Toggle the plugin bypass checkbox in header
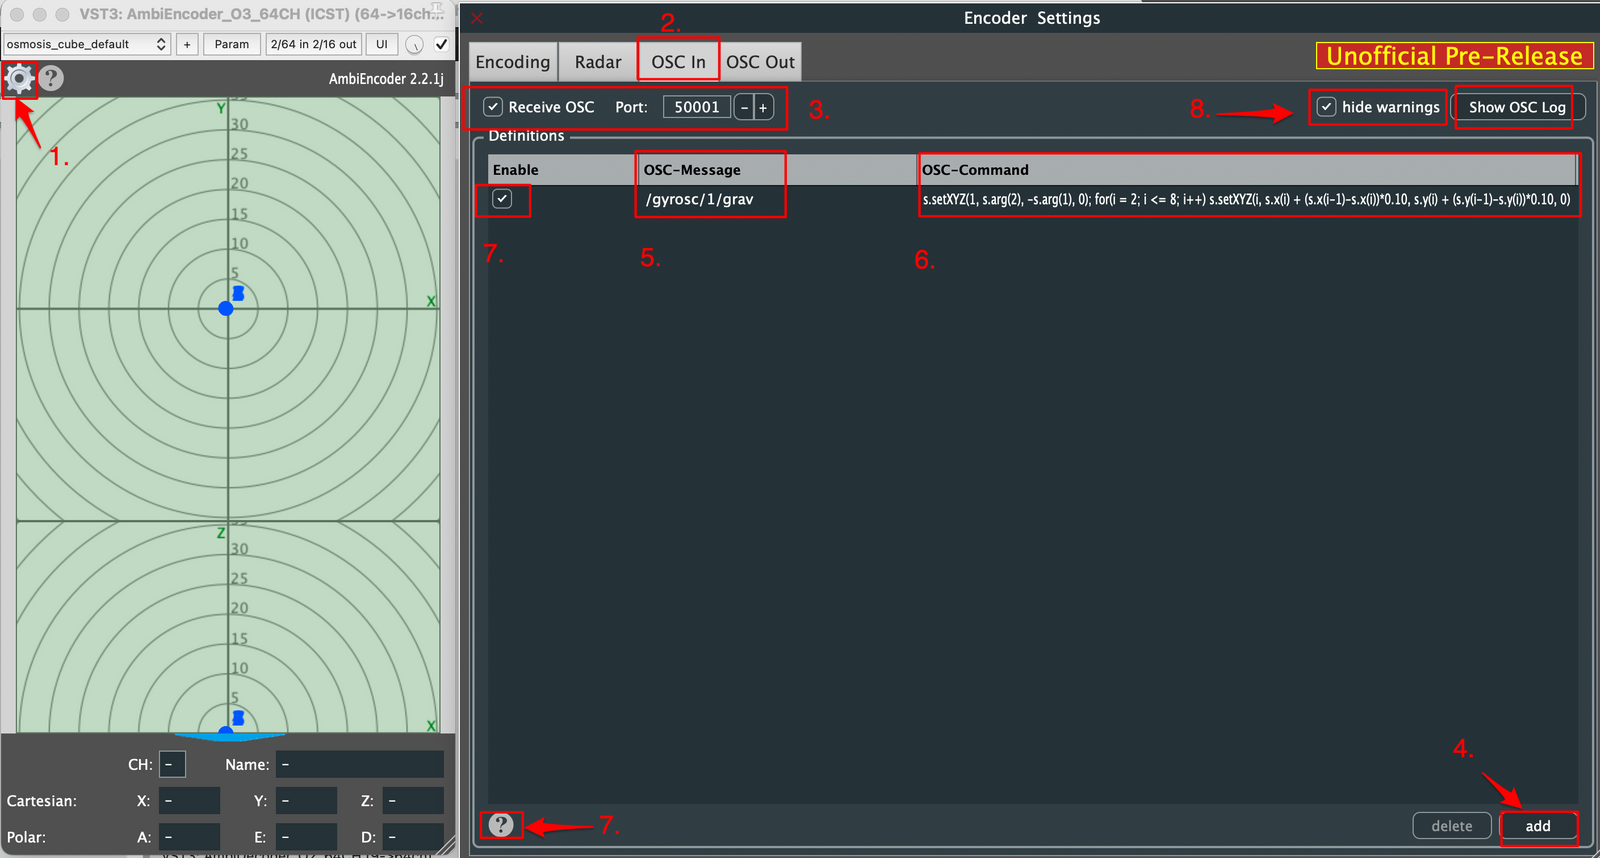1600x858 pixels. tap(441, 44)
